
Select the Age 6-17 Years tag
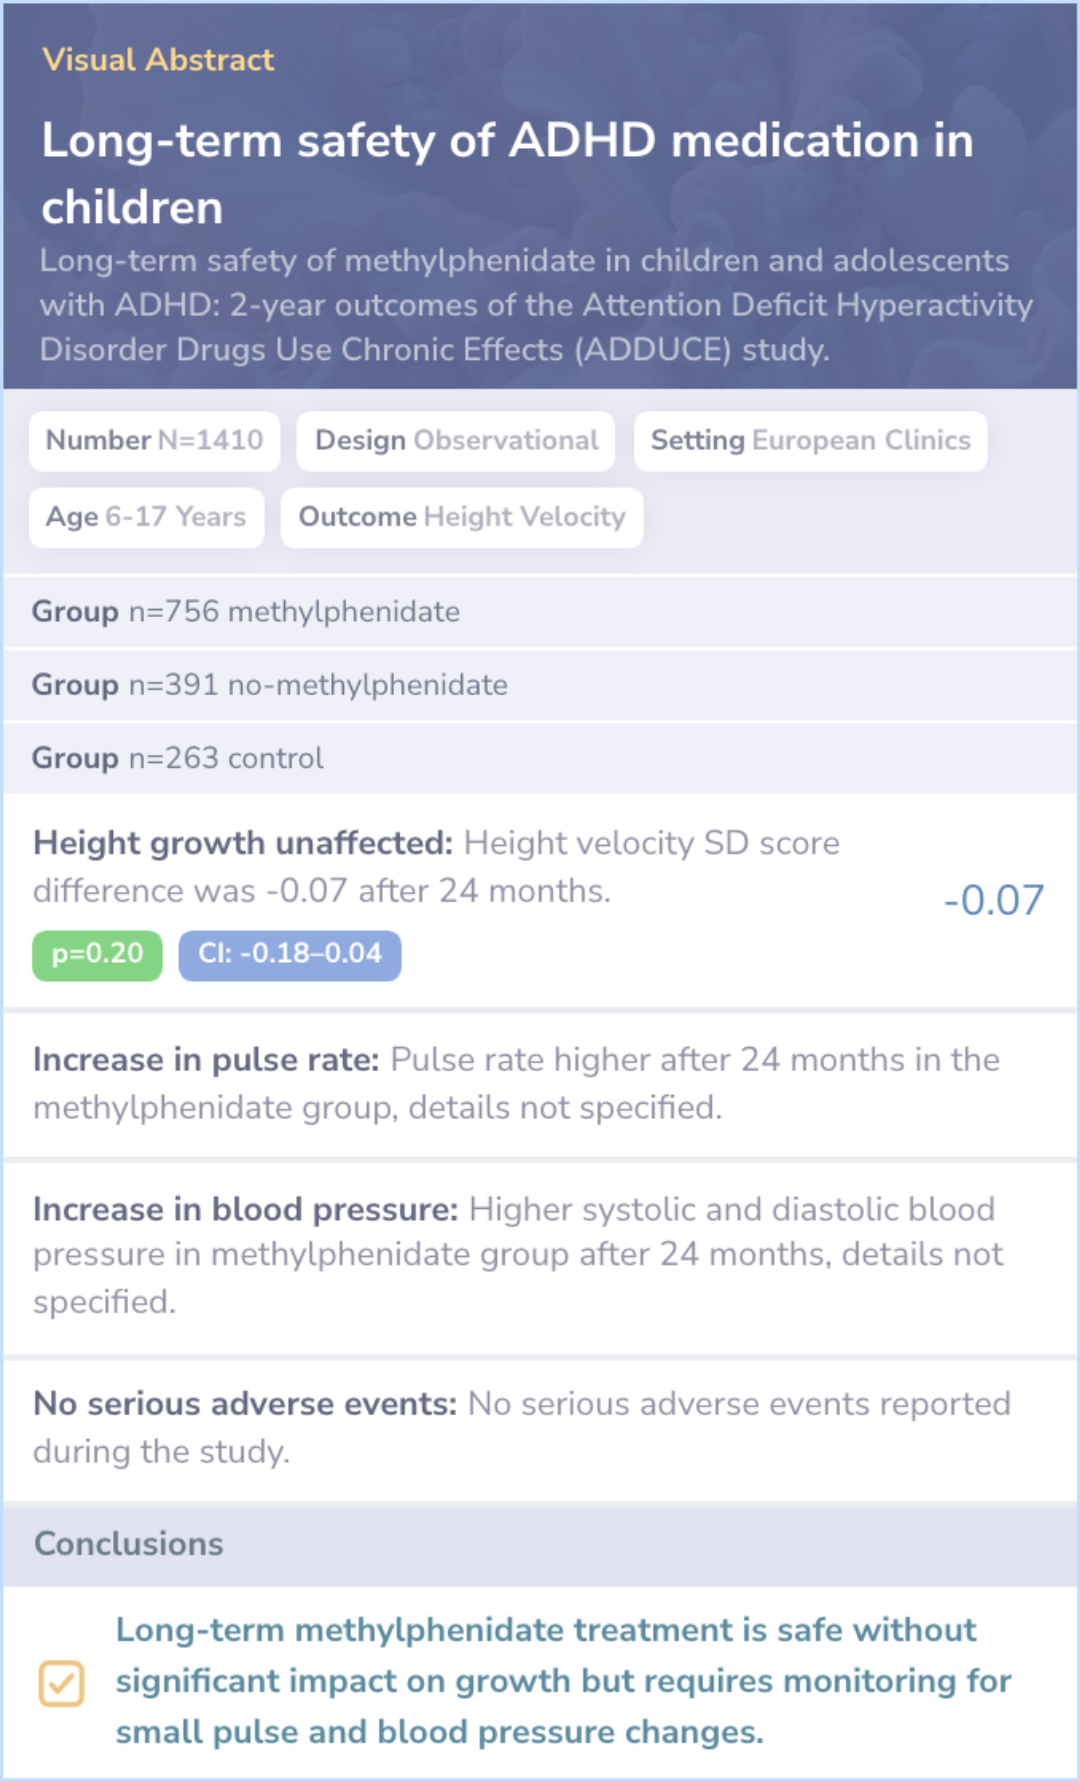tap(147, 517)
